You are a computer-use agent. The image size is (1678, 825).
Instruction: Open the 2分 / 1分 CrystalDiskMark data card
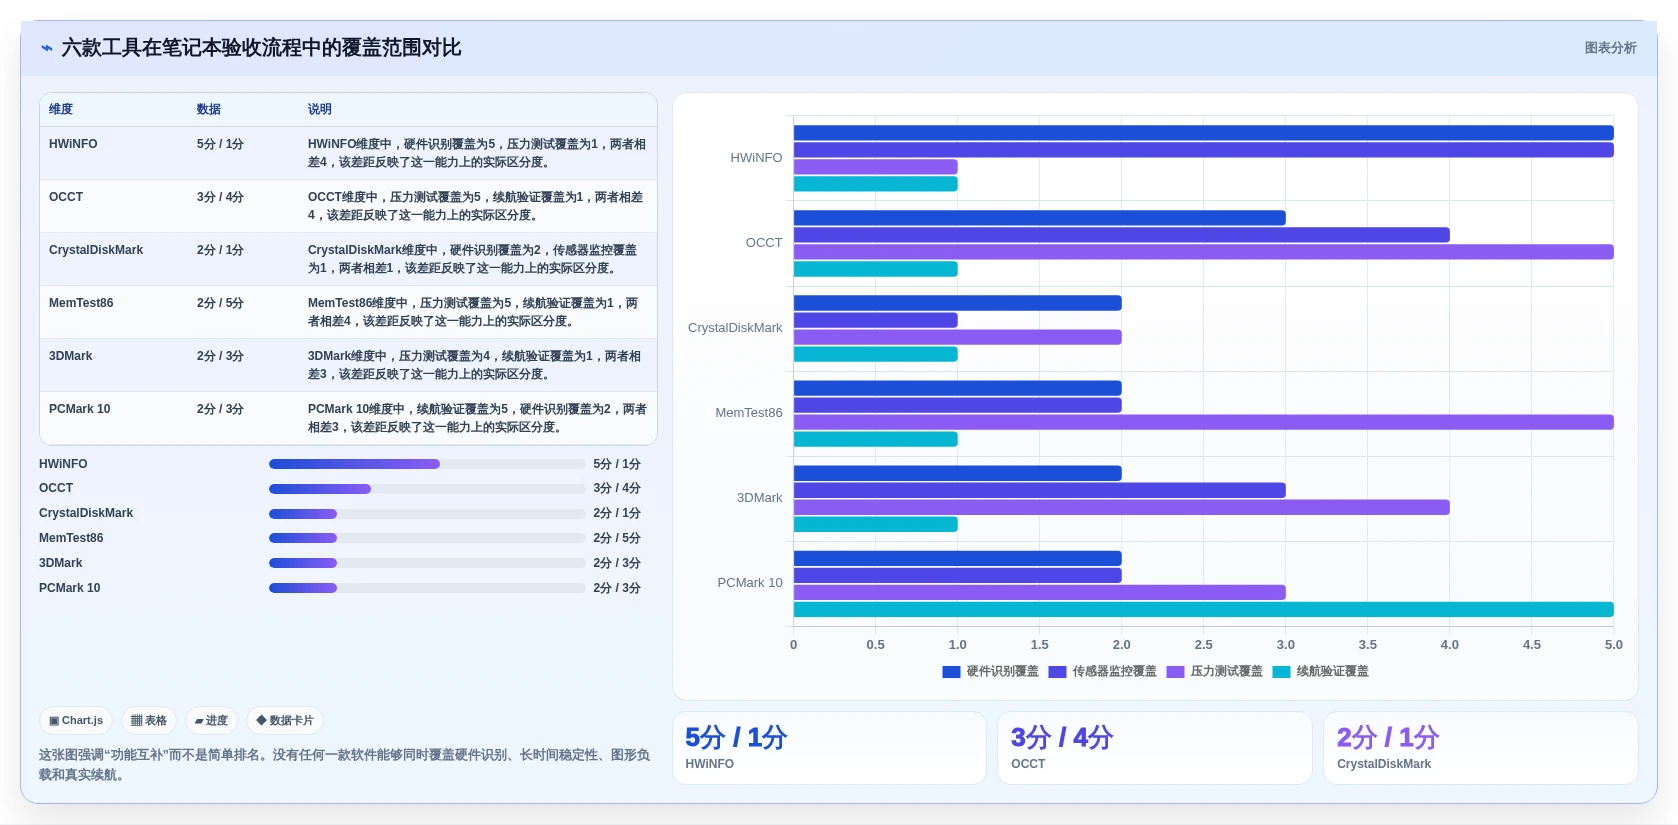coord(1481,748)
